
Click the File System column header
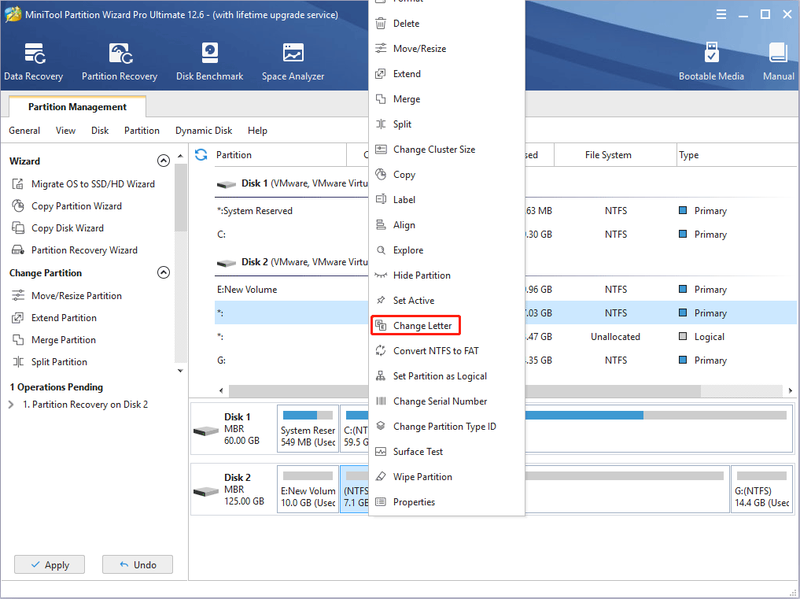tap(615, 155)
